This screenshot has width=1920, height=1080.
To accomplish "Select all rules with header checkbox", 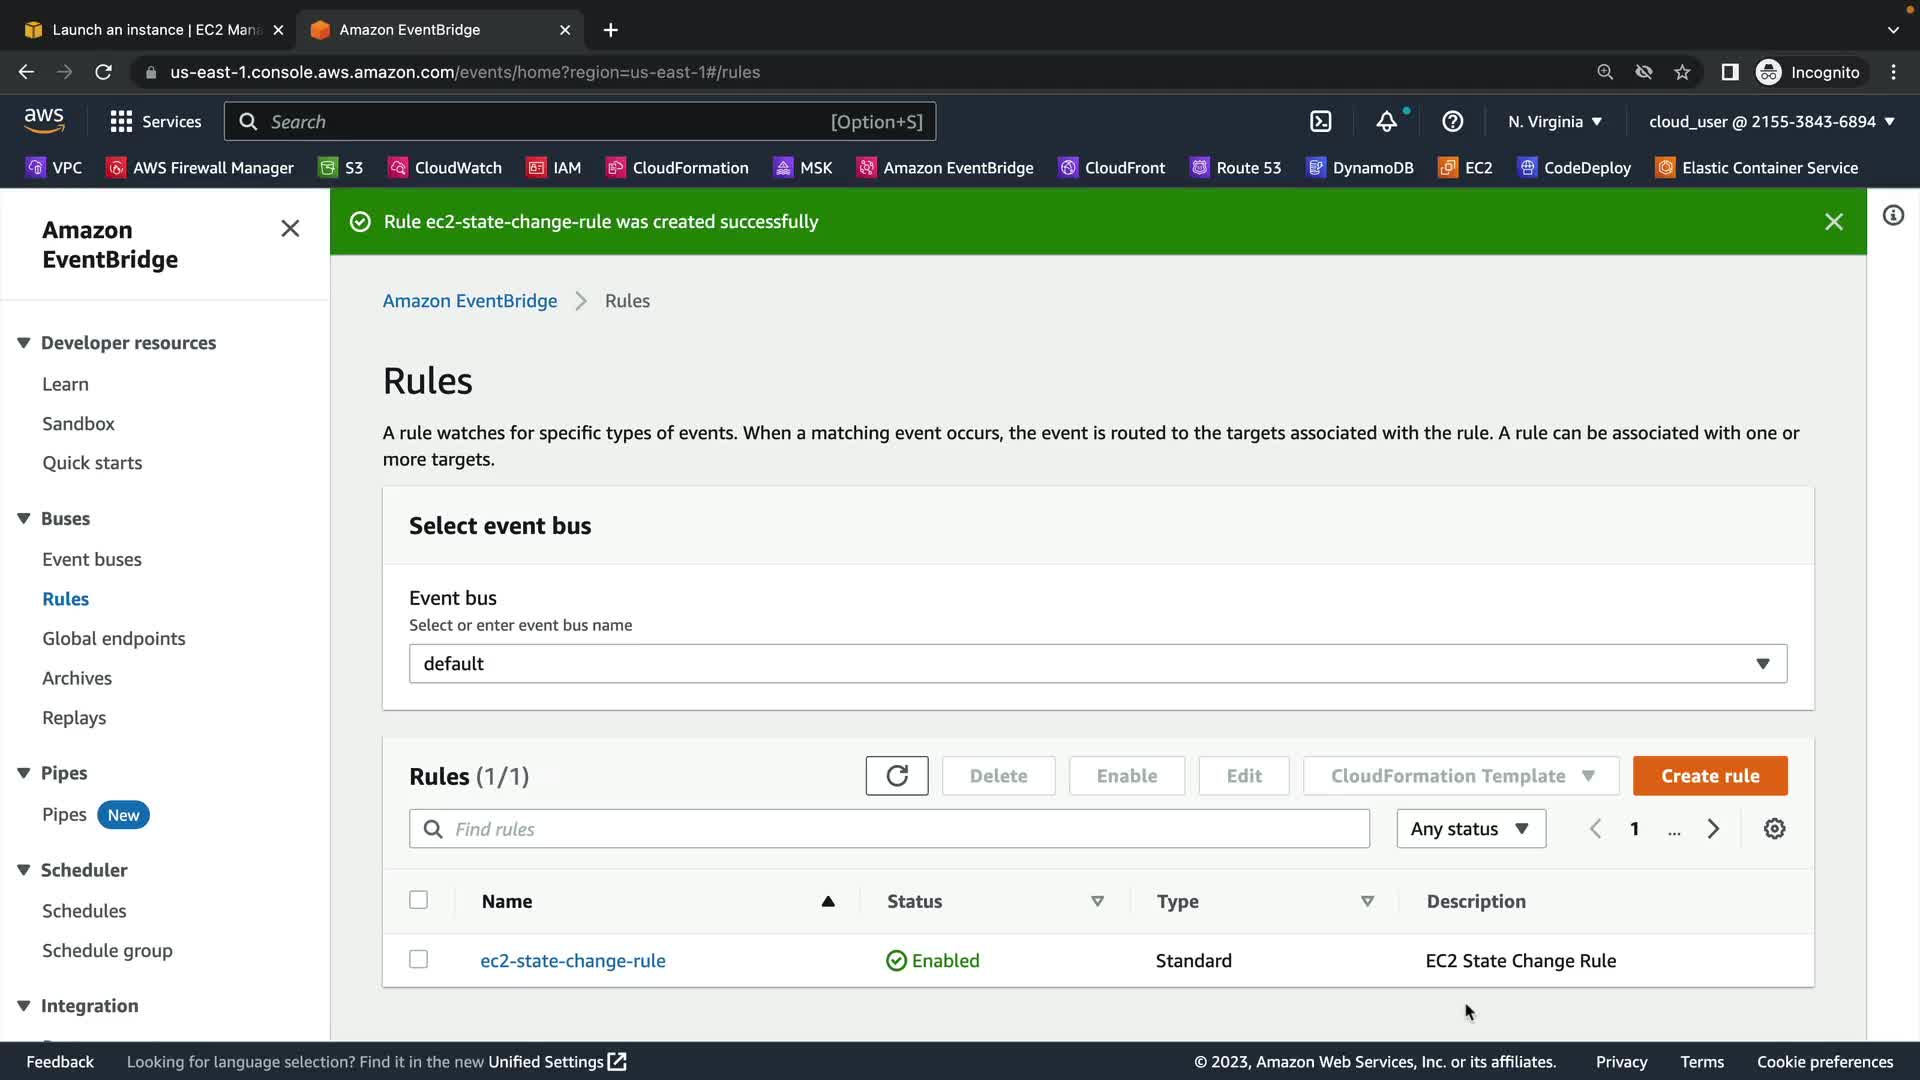I will [x=419, y=900].
